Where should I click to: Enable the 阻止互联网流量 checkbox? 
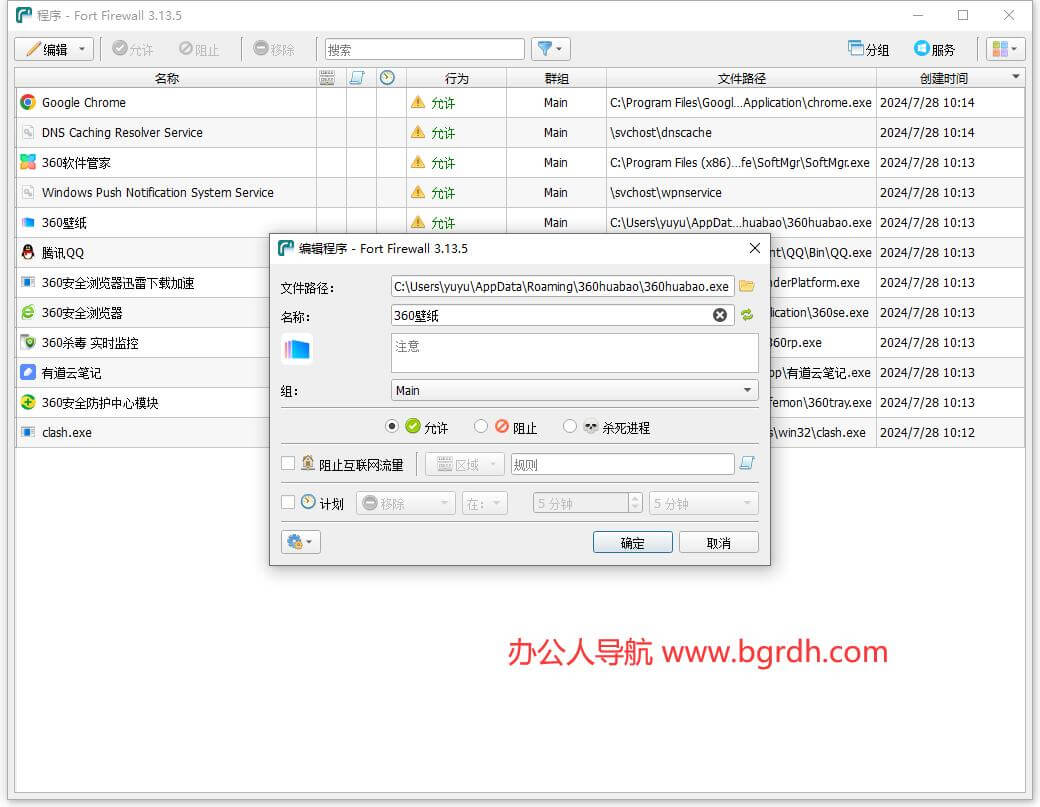click(x=288, y=463)
